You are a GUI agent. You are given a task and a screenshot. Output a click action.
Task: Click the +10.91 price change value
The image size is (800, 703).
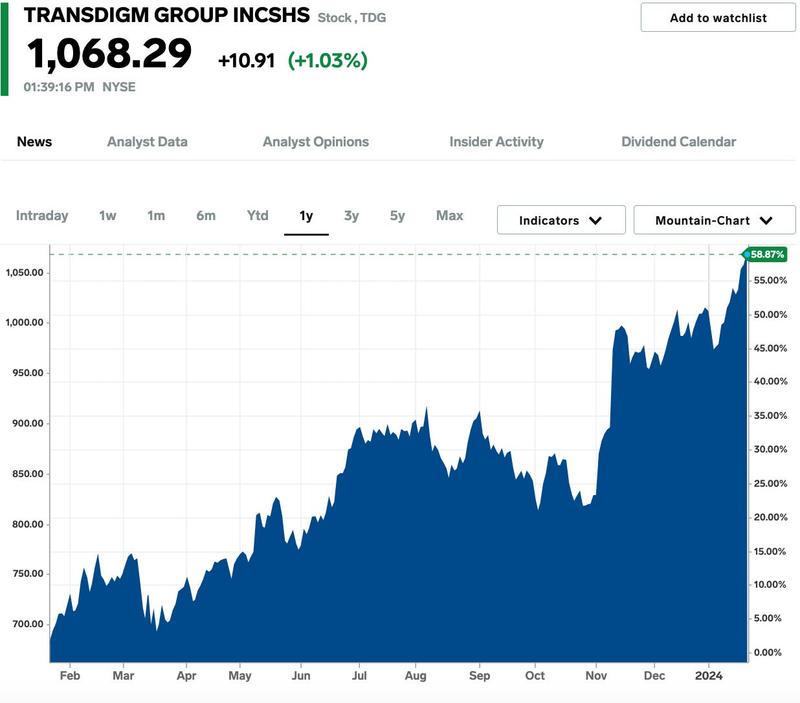tap(246, 61)
